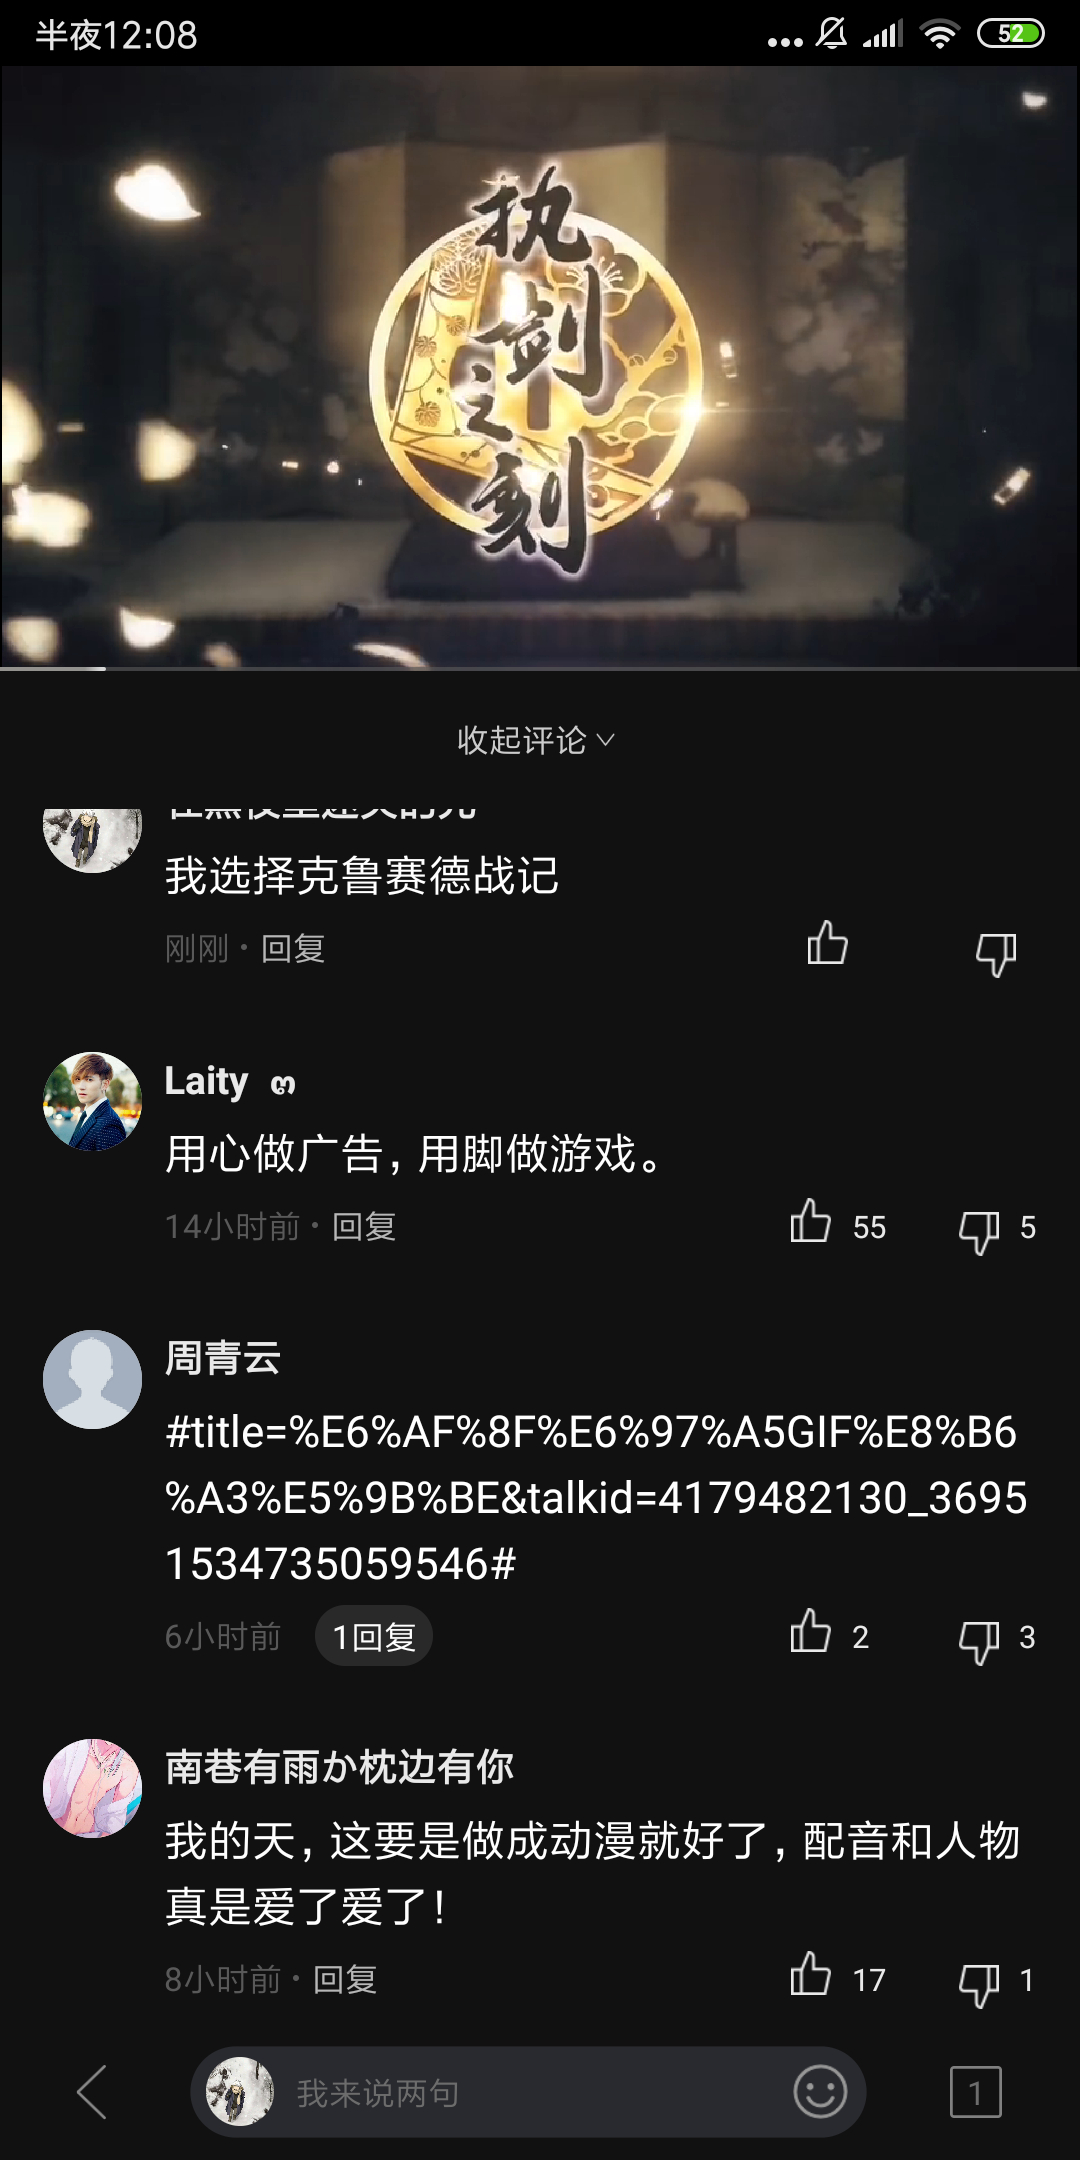Reply to the 克鲁赛德战记 comment
This screenshot has height=2160, width=1080.
293,948
